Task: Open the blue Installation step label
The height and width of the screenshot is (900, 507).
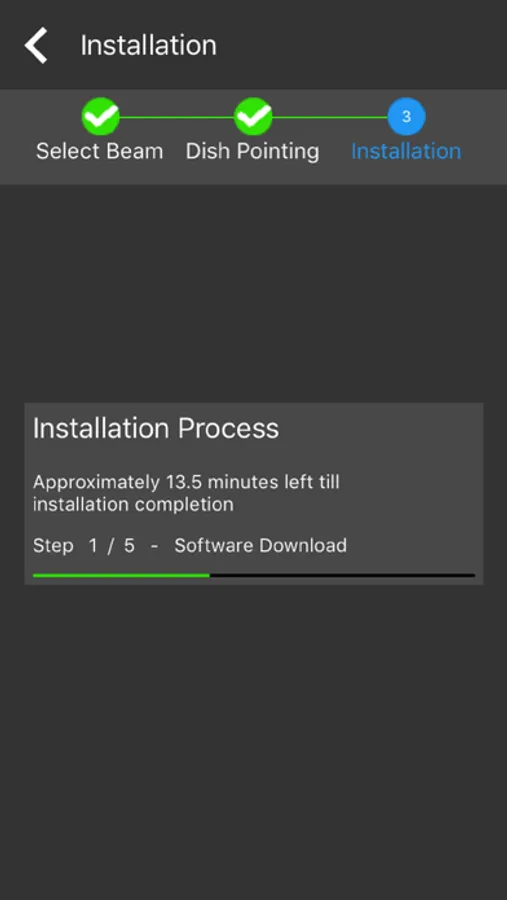Action: point(406,152)
